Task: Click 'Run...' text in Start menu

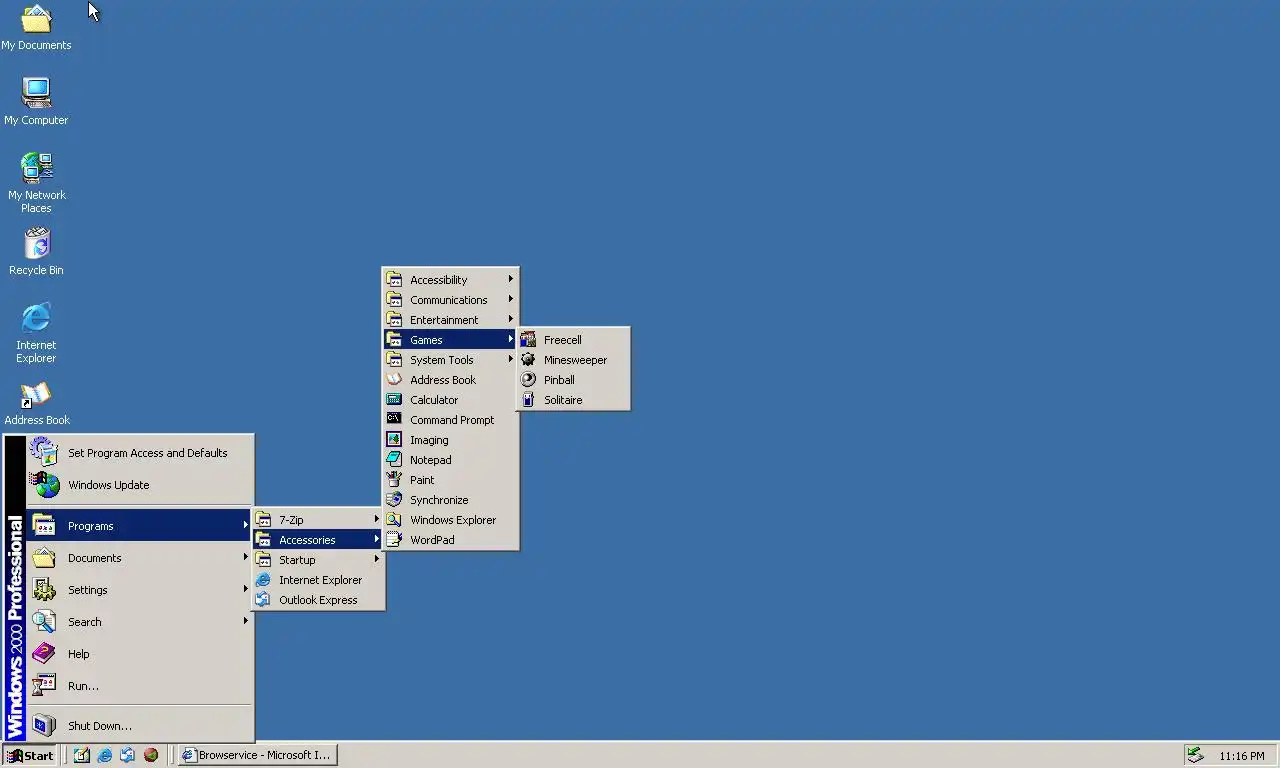Action: click(83, 686)
